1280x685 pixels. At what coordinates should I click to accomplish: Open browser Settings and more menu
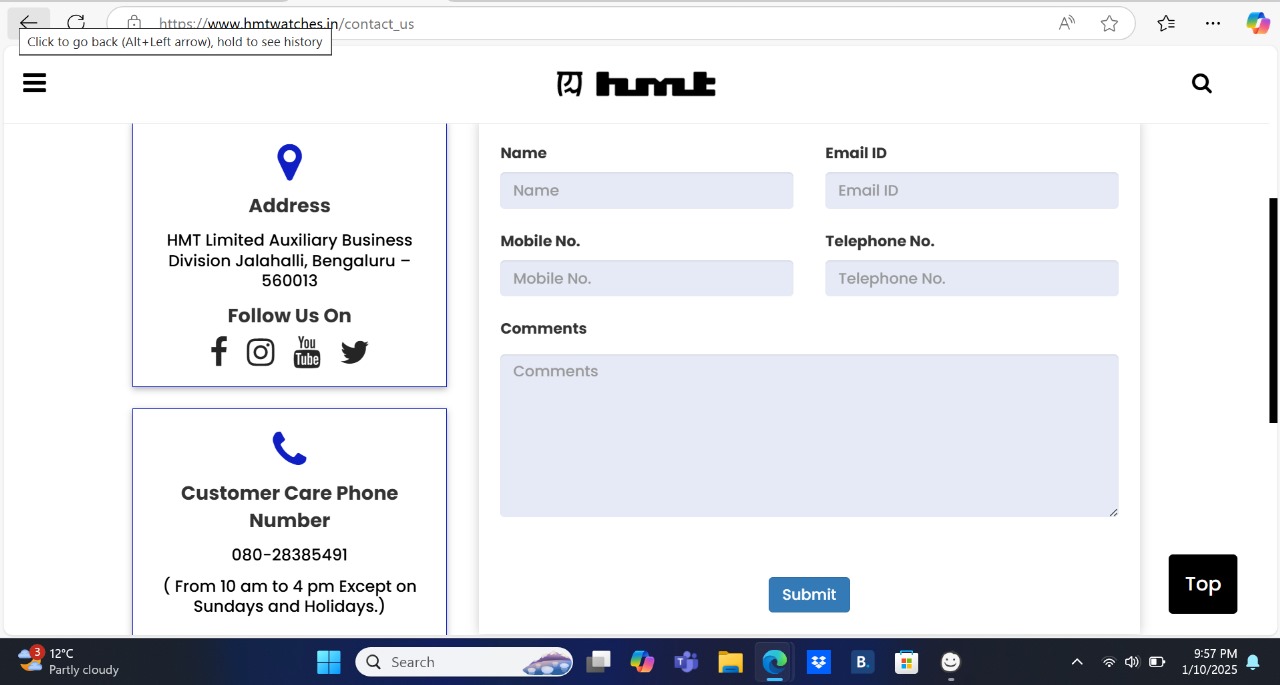[1213, 23]
